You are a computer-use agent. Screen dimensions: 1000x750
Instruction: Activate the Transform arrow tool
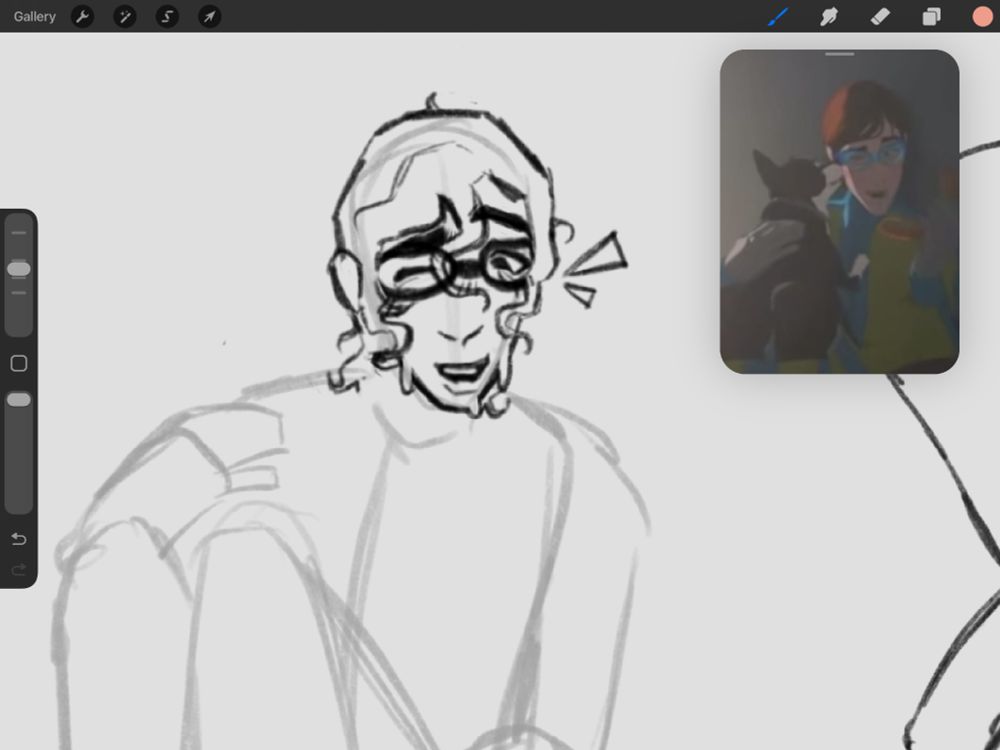209,17
